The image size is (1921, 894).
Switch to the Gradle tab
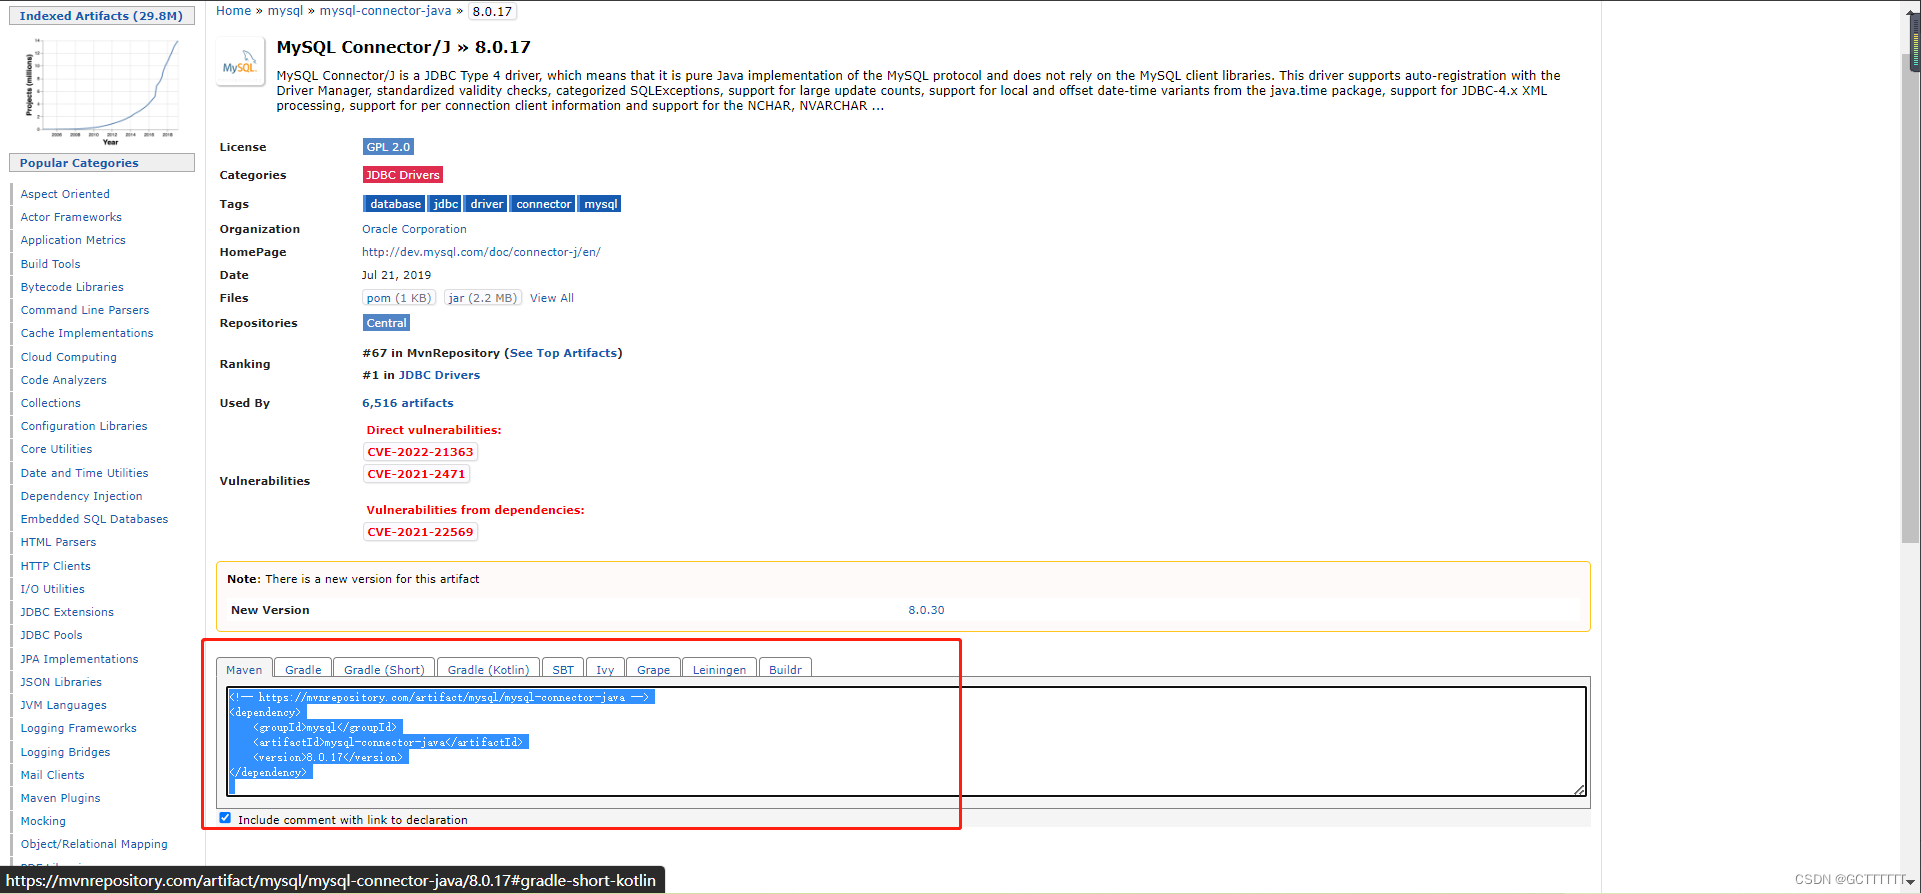coord(303,669)
